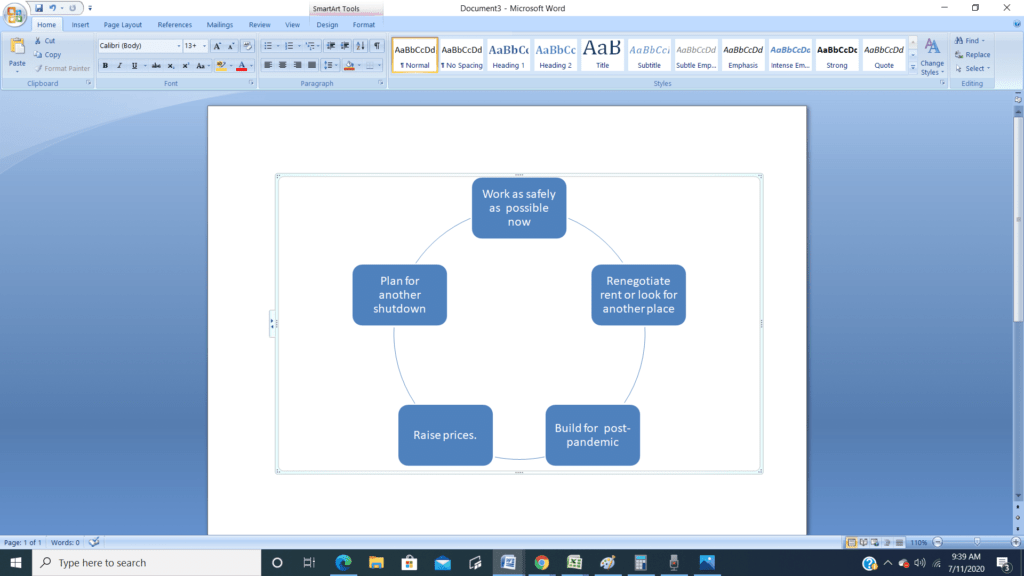Click the Sort icon in Paragraph group

361,46
